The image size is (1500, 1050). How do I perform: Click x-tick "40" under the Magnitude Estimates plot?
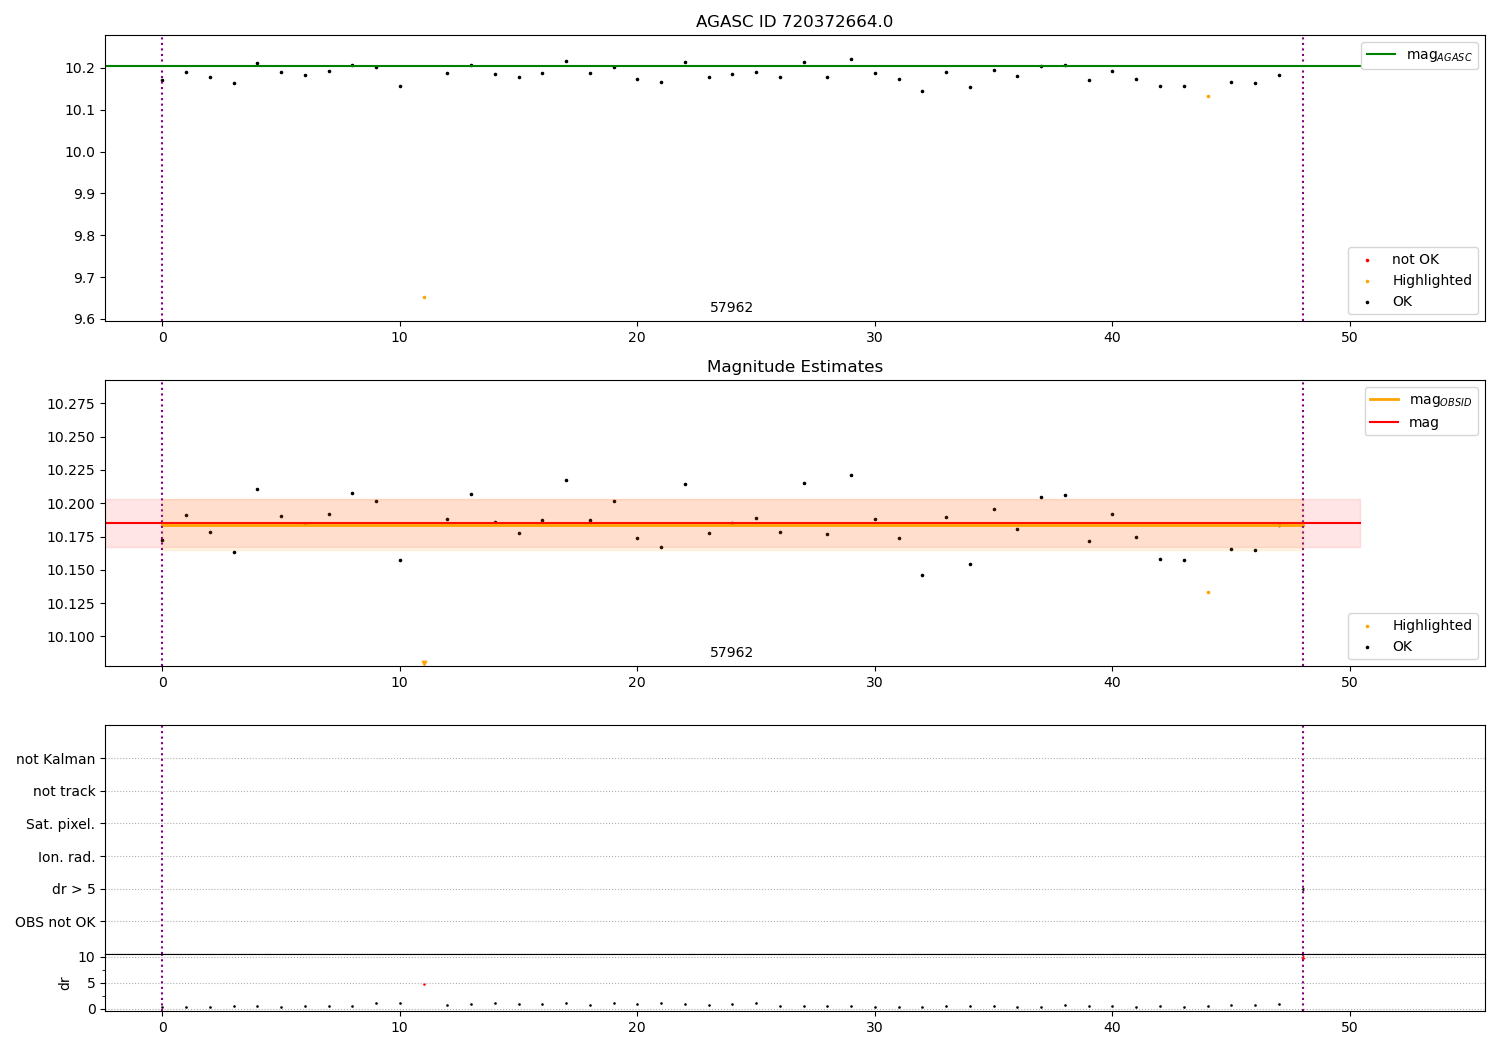tap(1112, 683)
